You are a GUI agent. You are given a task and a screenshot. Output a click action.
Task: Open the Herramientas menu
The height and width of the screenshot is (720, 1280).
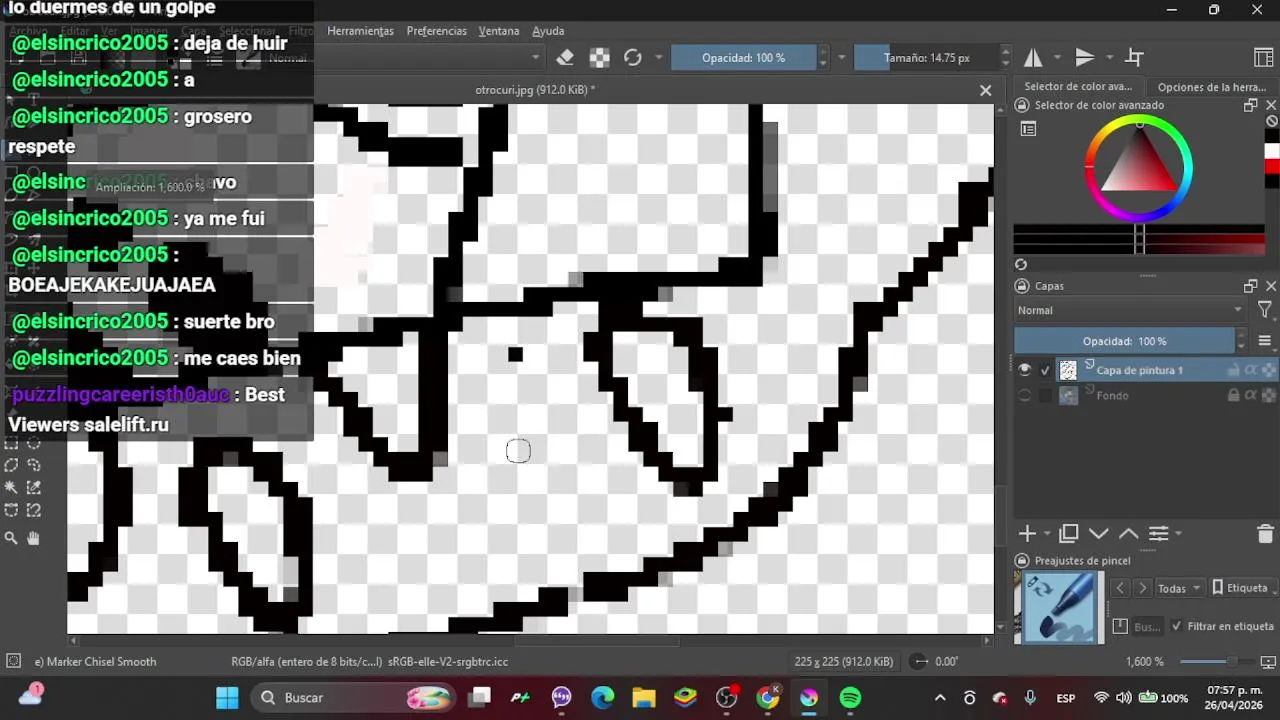tap(360, 31)
